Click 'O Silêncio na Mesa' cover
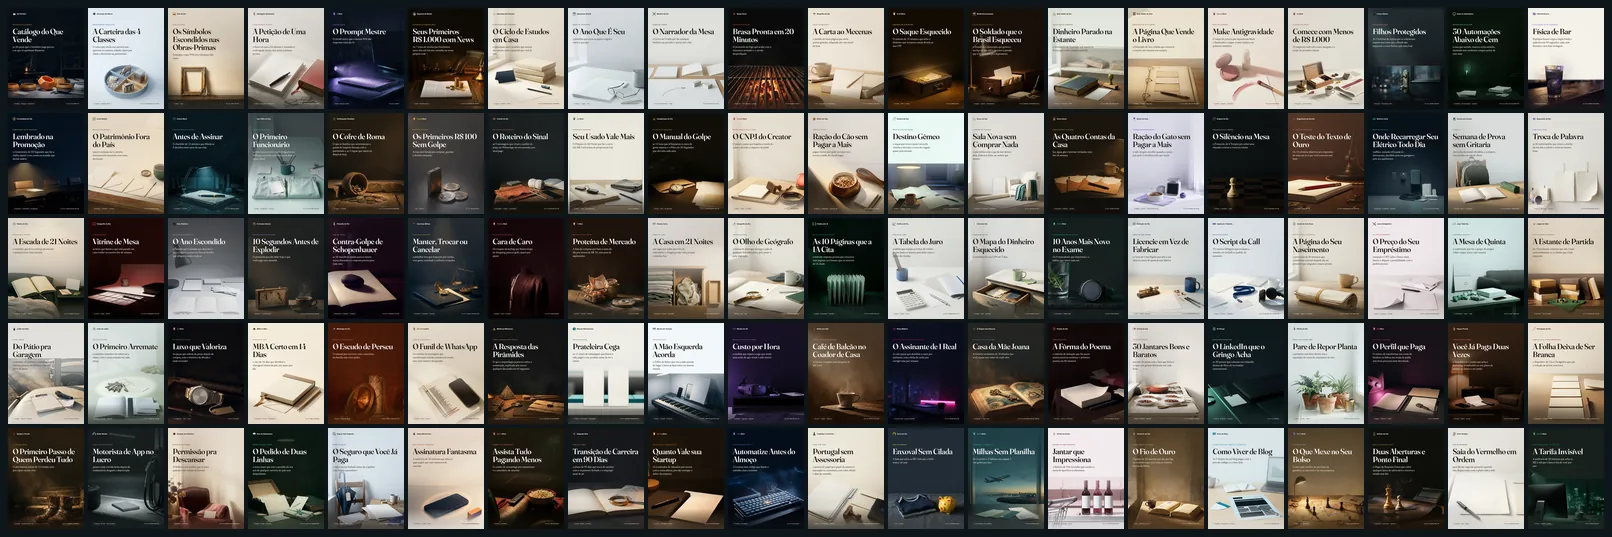The width and height of the screenshot is (1612, 537). [1245, 164]
